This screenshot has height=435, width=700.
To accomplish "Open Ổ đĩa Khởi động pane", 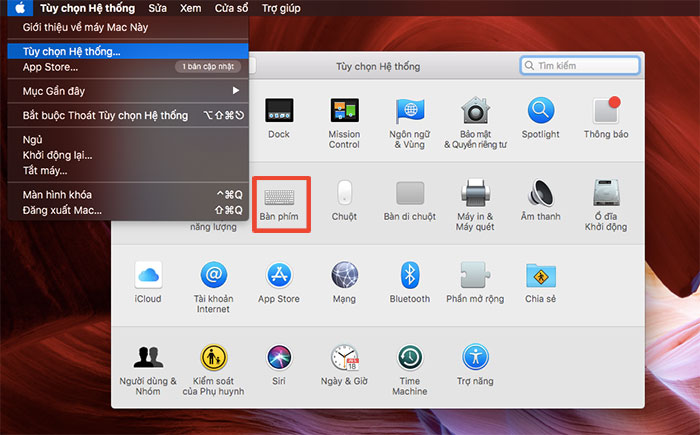I will tap(606, 205).
